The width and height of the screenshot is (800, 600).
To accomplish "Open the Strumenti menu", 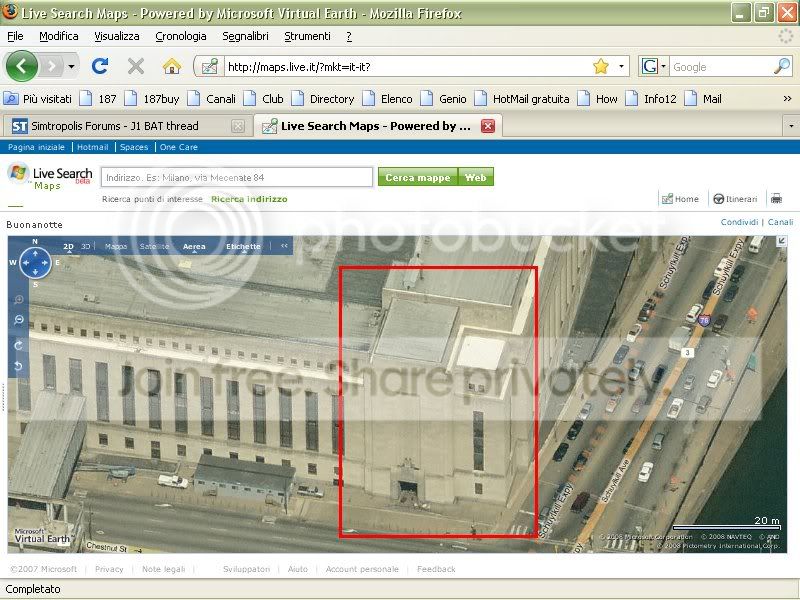I will tap(307, 36).
